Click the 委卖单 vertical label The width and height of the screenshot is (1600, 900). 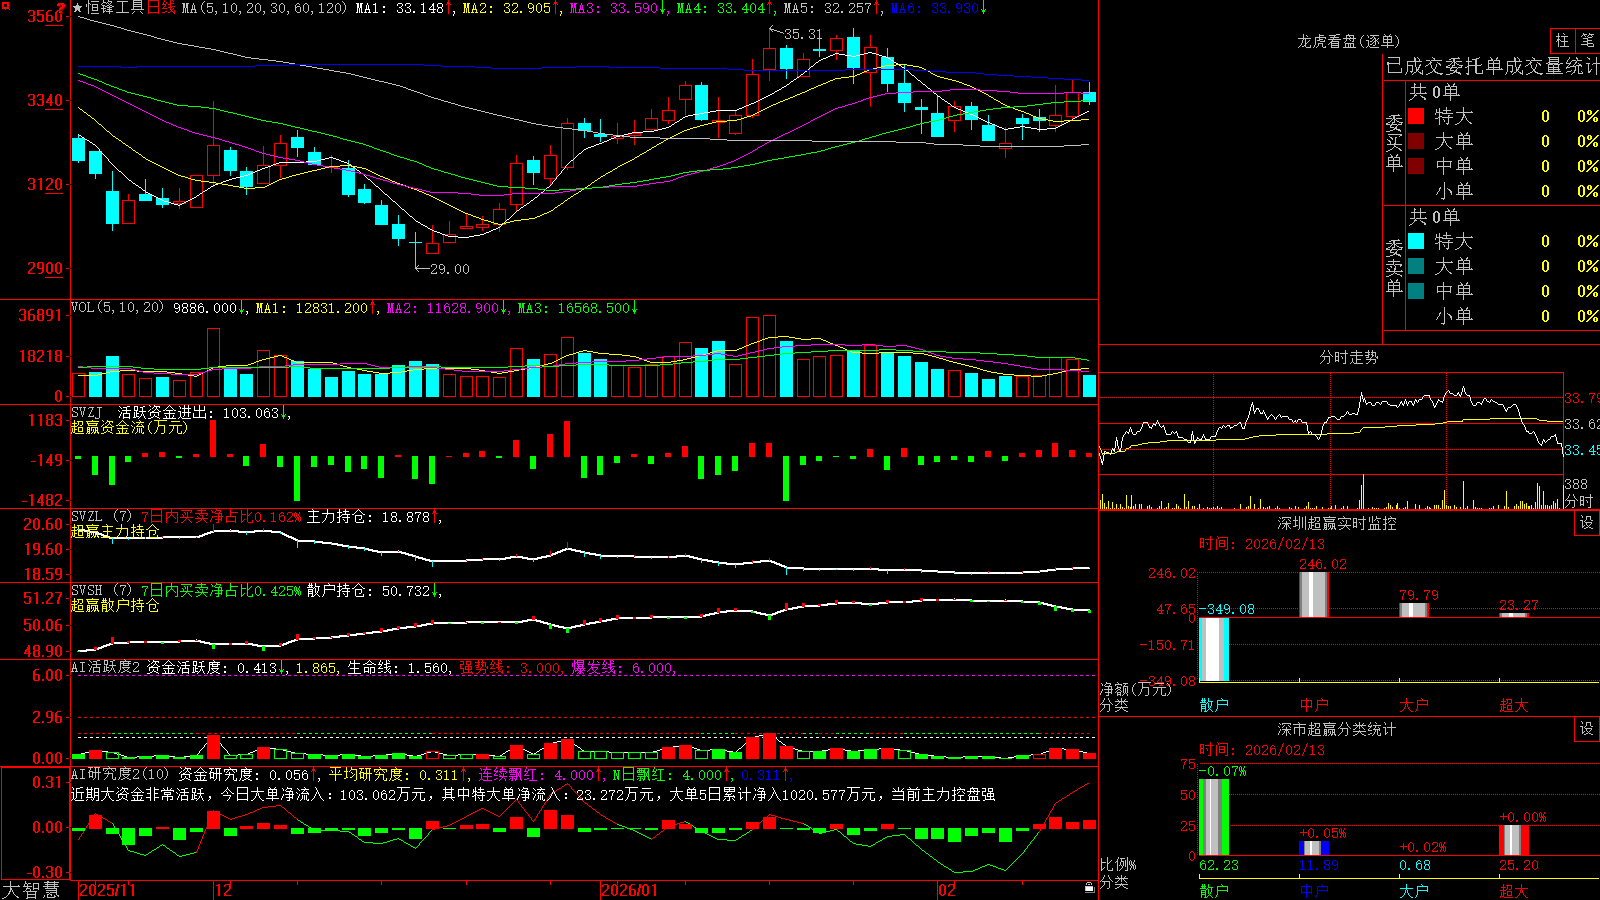coord(1394,267)
